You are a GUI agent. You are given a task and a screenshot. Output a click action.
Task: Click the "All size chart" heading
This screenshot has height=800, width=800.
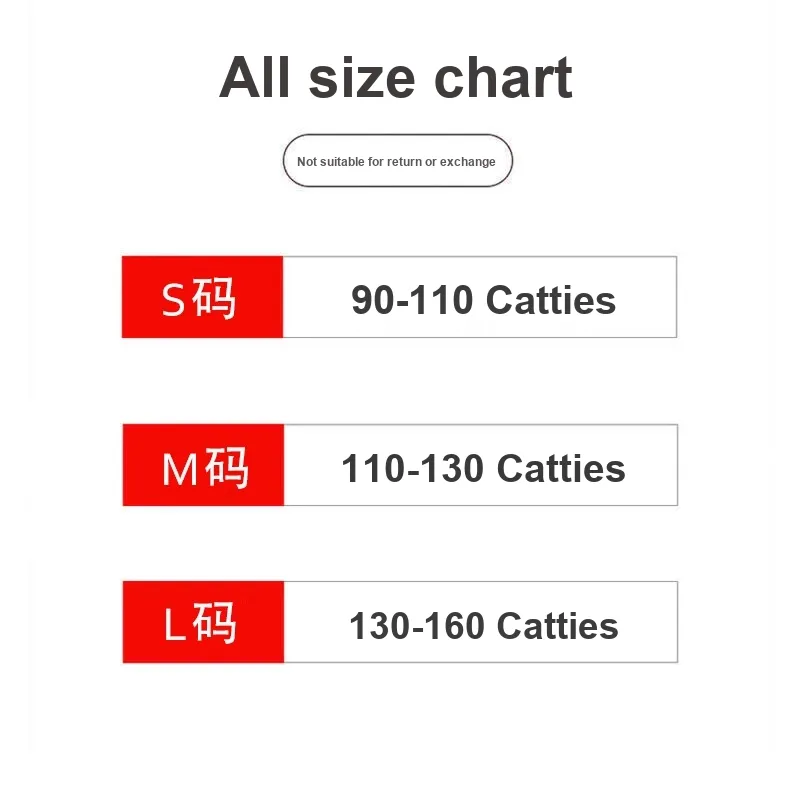pyautogui.click(x=396, y=77)
